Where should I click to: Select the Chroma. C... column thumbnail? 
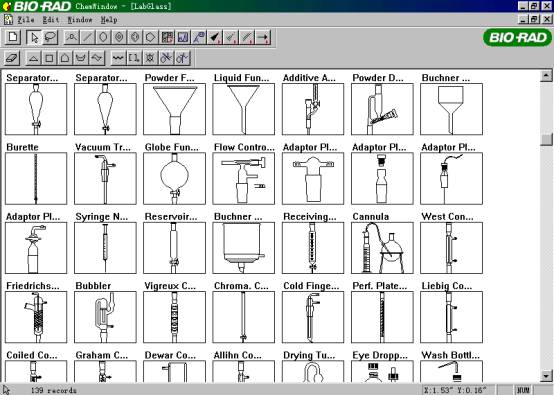243,317
